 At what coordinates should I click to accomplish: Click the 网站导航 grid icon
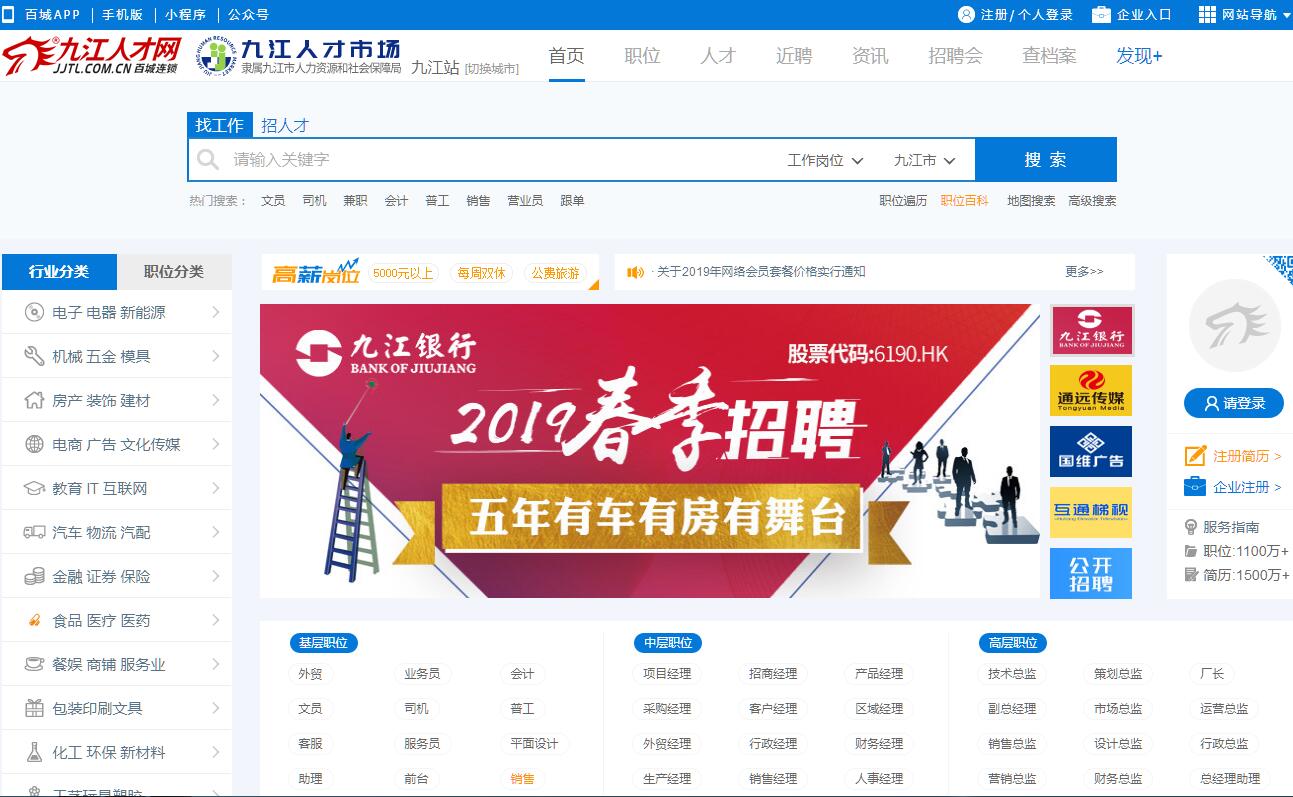click(1207, 14)
